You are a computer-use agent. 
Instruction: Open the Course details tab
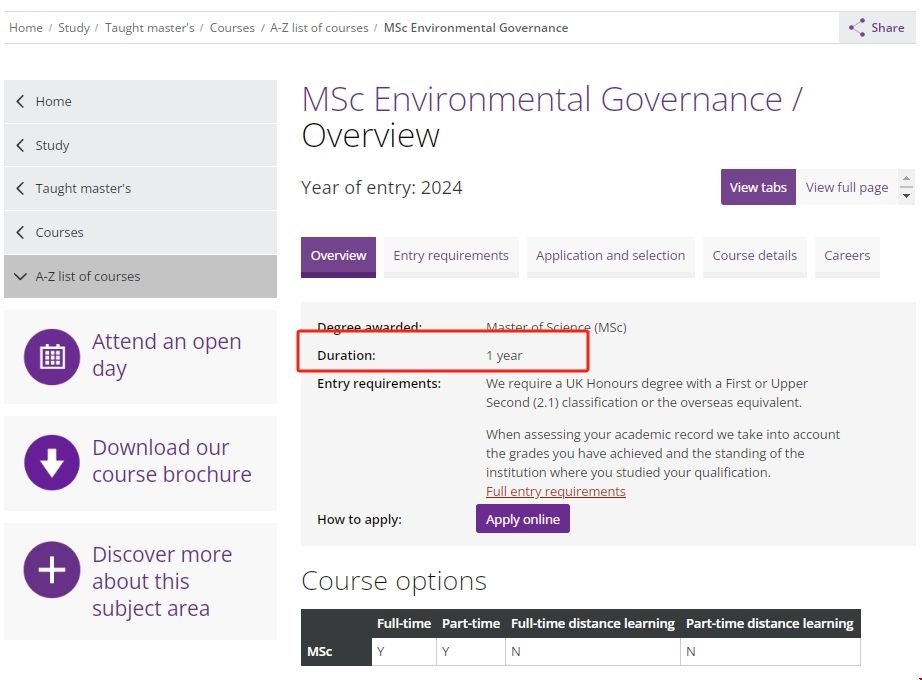pyautogui.click(x=754, y=256)
